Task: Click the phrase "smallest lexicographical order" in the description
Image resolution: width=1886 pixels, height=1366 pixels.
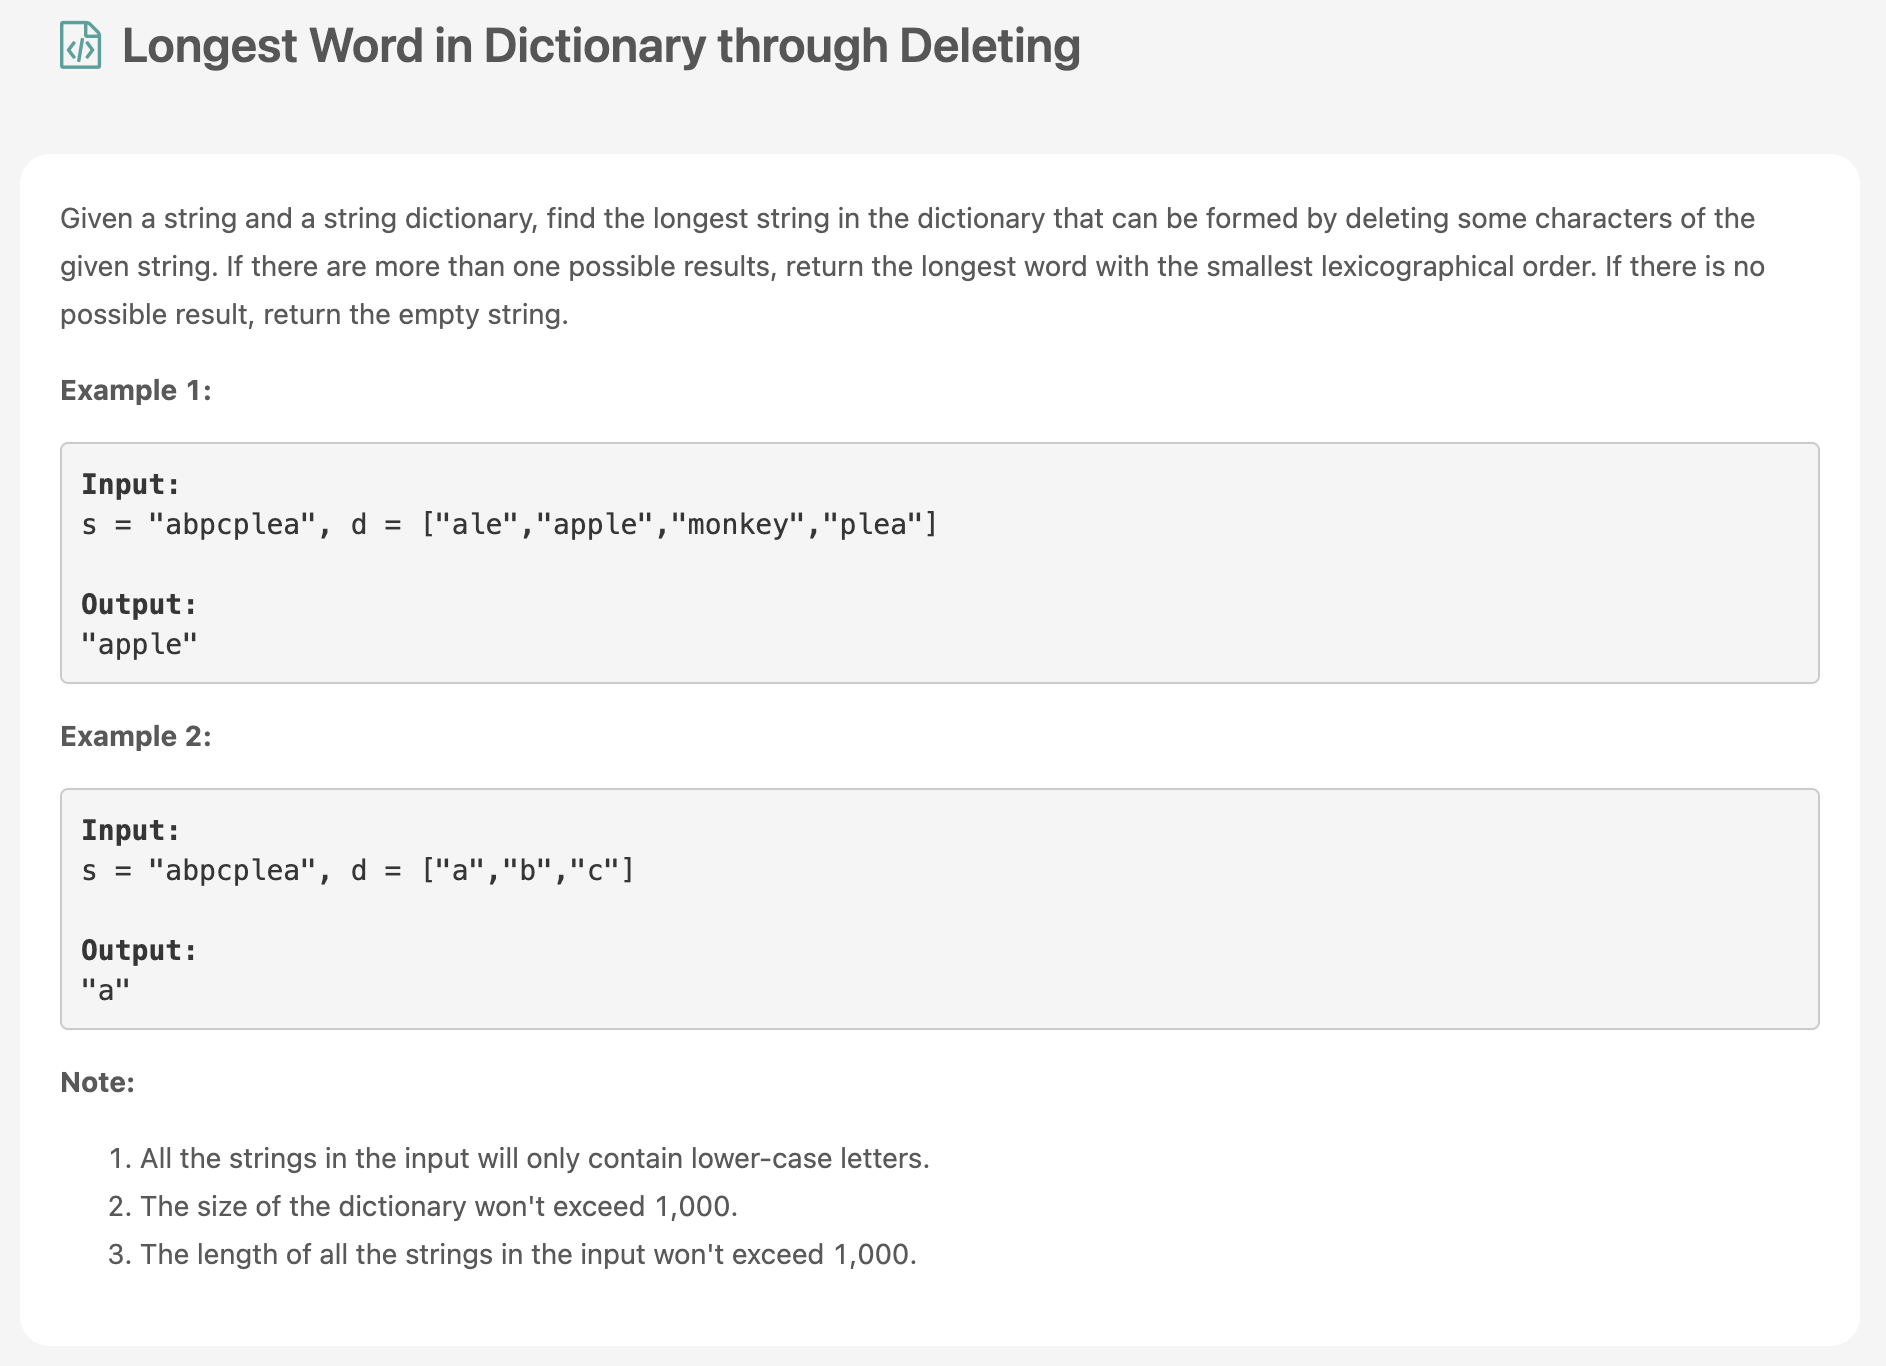Action: click(1401, 266)
